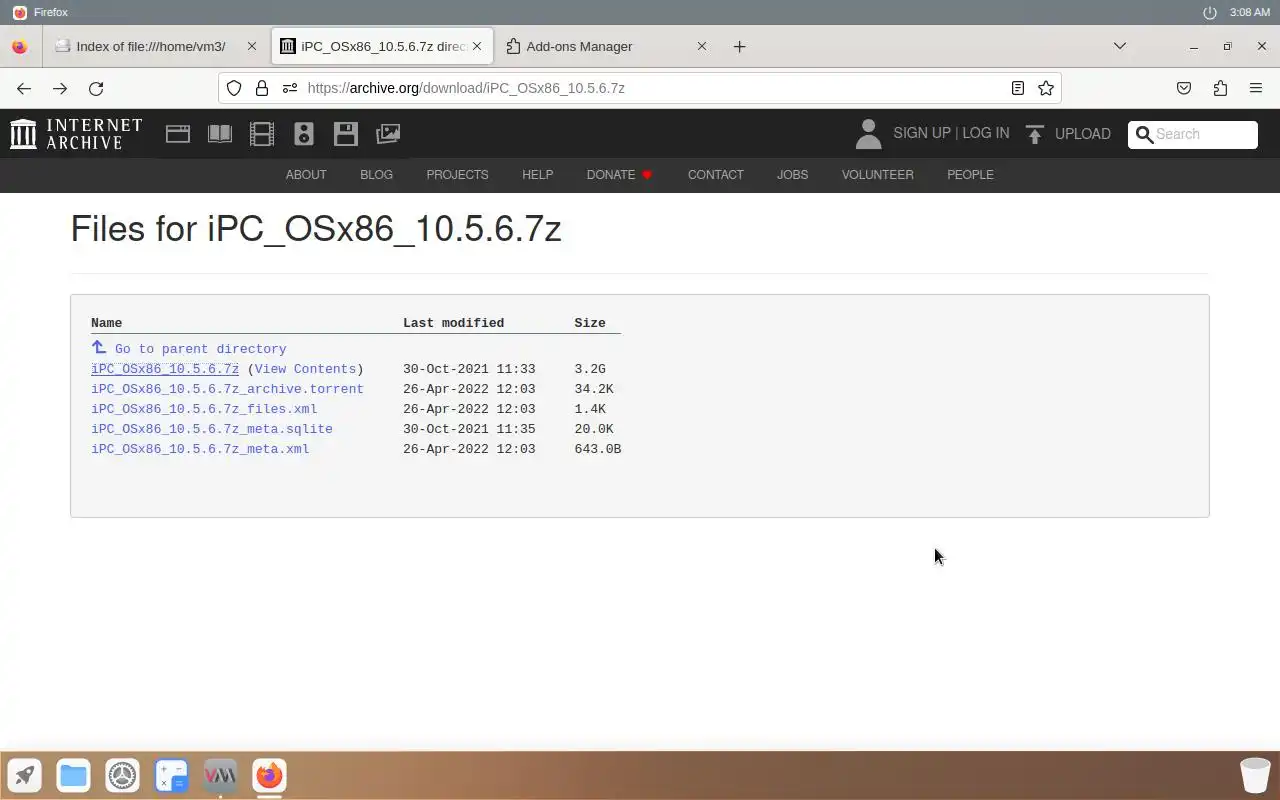Screen dimensions: 1280x800
Task: Open the BLOG menu item
Action: (376, 175)
